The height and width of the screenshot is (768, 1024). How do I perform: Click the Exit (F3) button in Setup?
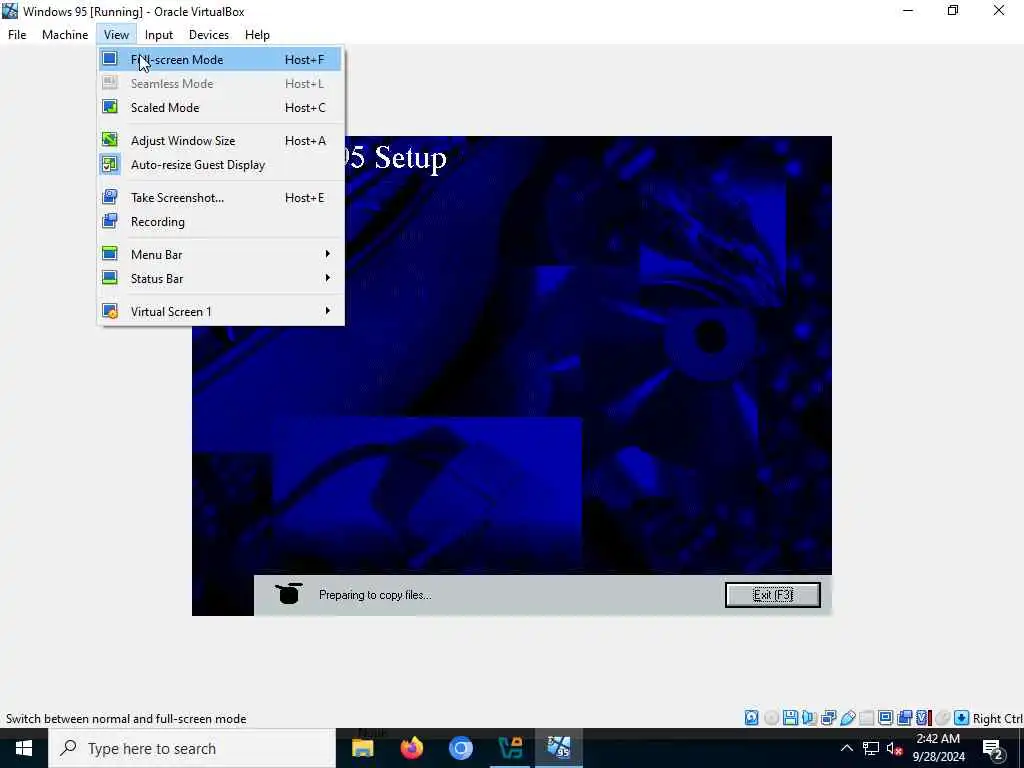(773, 595)
